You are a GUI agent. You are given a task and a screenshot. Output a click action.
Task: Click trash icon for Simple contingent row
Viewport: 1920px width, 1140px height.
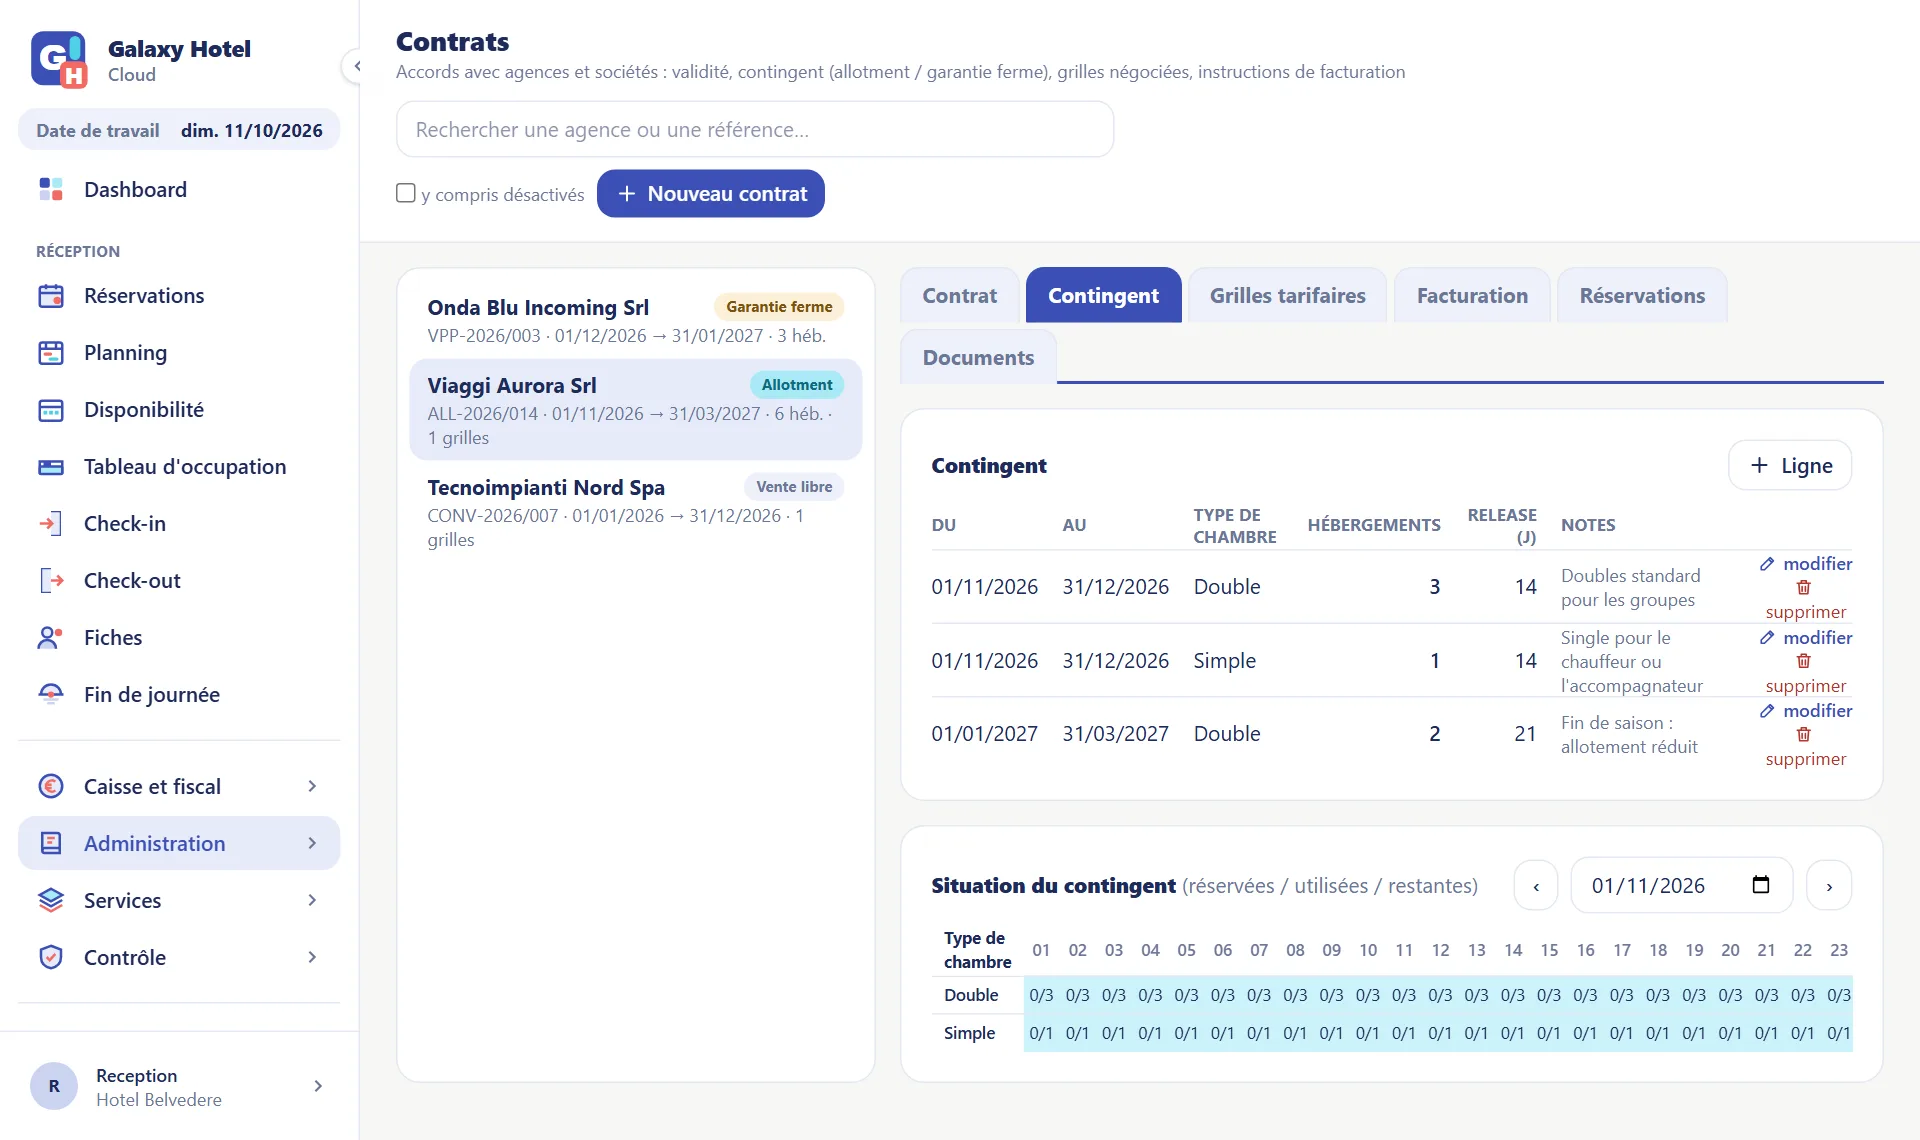click(x=1804, y=661)
